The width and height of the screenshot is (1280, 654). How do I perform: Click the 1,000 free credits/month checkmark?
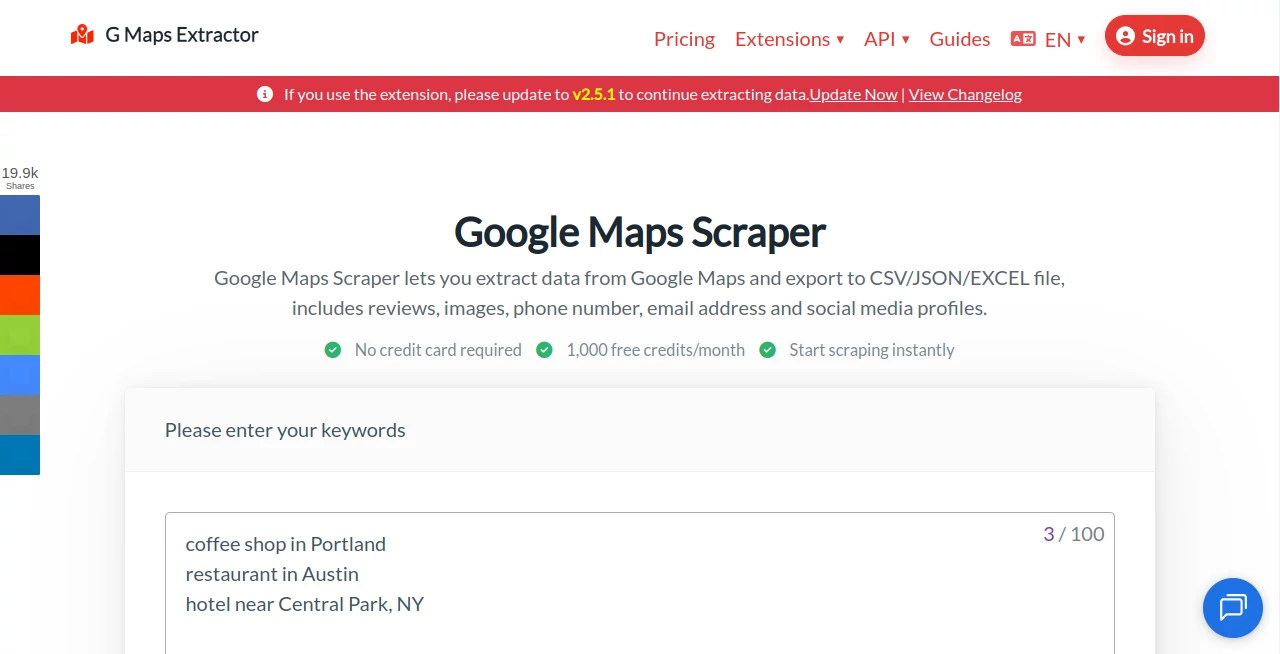coord(545,350)
